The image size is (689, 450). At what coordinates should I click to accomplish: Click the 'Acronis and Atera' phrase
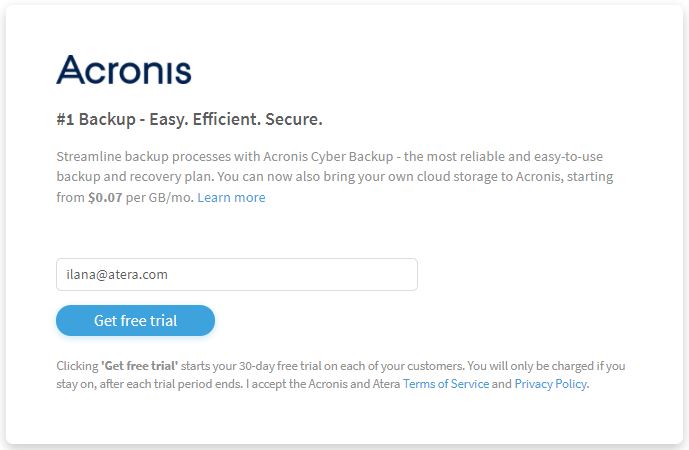[354, 384]
